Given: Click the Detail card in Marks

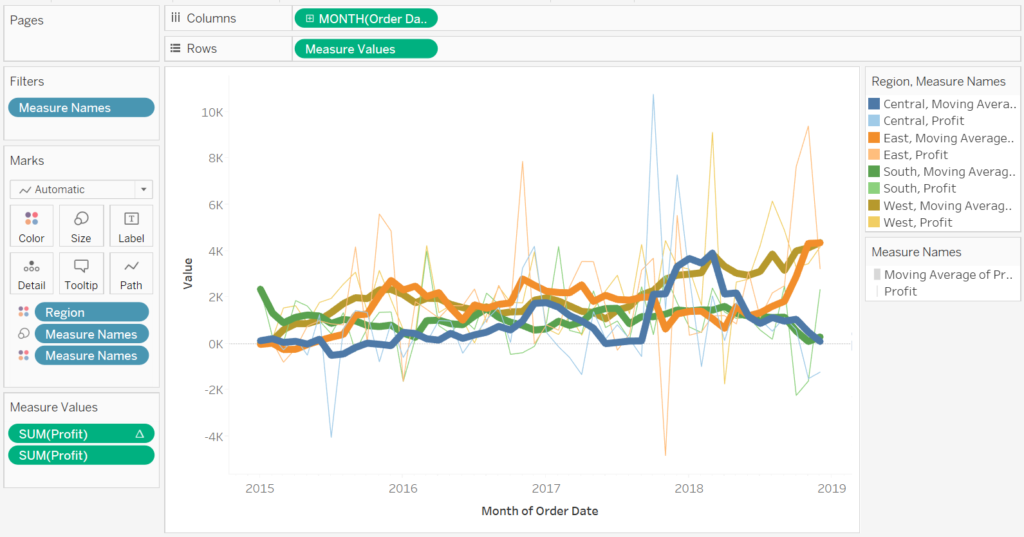Looking at the screenshot, I should coord(31,273).
